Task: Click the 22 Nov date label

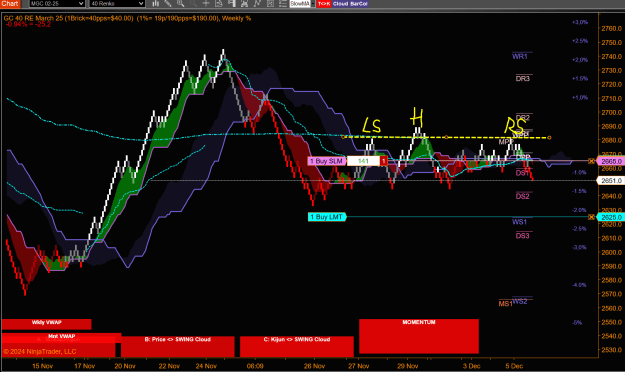Action: [169, 366]
